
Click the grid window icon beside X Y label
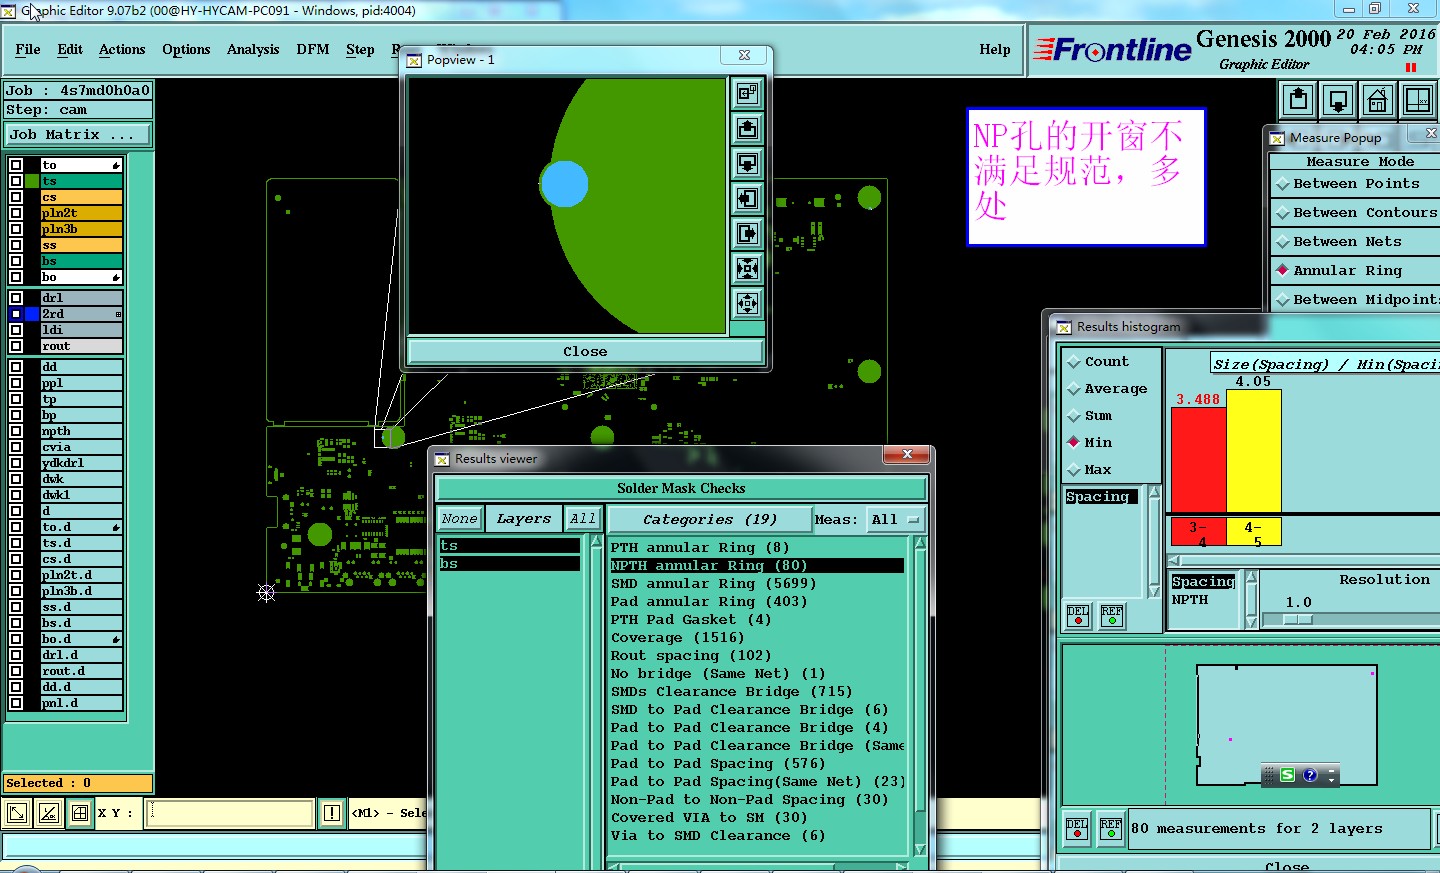[x=80, y=813]
